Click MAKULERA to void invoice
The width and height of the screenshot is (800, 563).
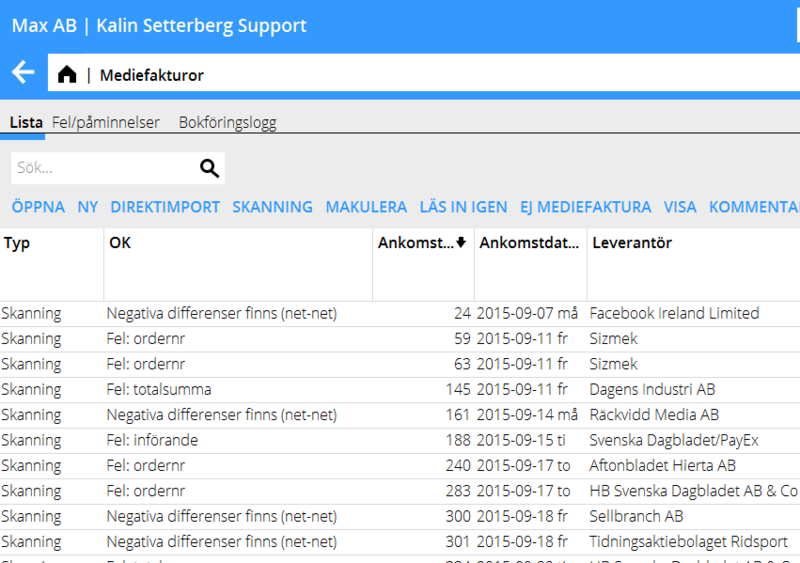point(366,207)
